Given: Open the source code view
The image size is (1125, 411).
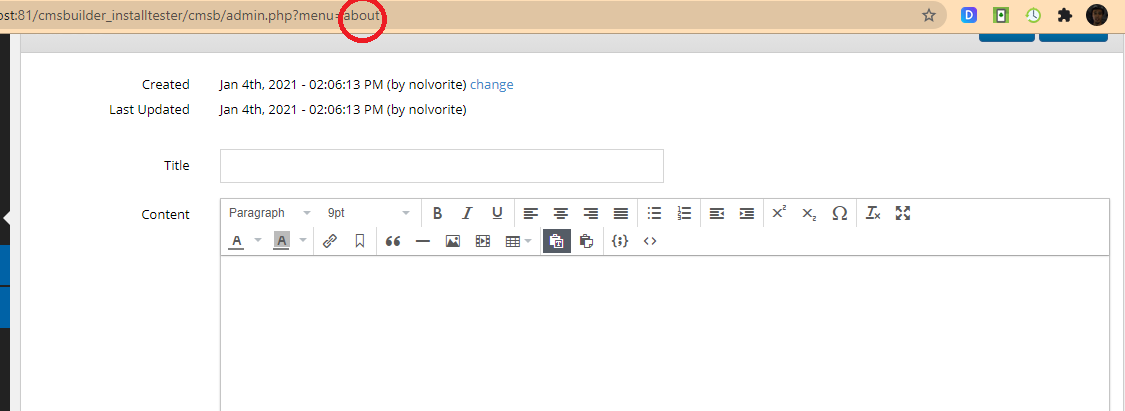Looking at the screenshot, I should (650, 241).
